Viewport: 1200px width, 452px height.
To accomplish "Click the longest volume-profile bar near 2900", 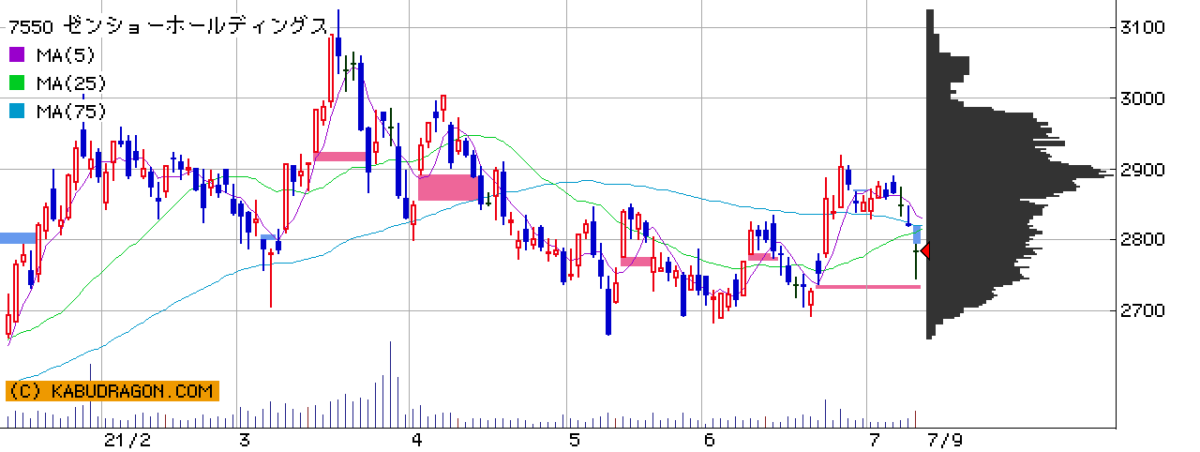I will coord(1020,176).
